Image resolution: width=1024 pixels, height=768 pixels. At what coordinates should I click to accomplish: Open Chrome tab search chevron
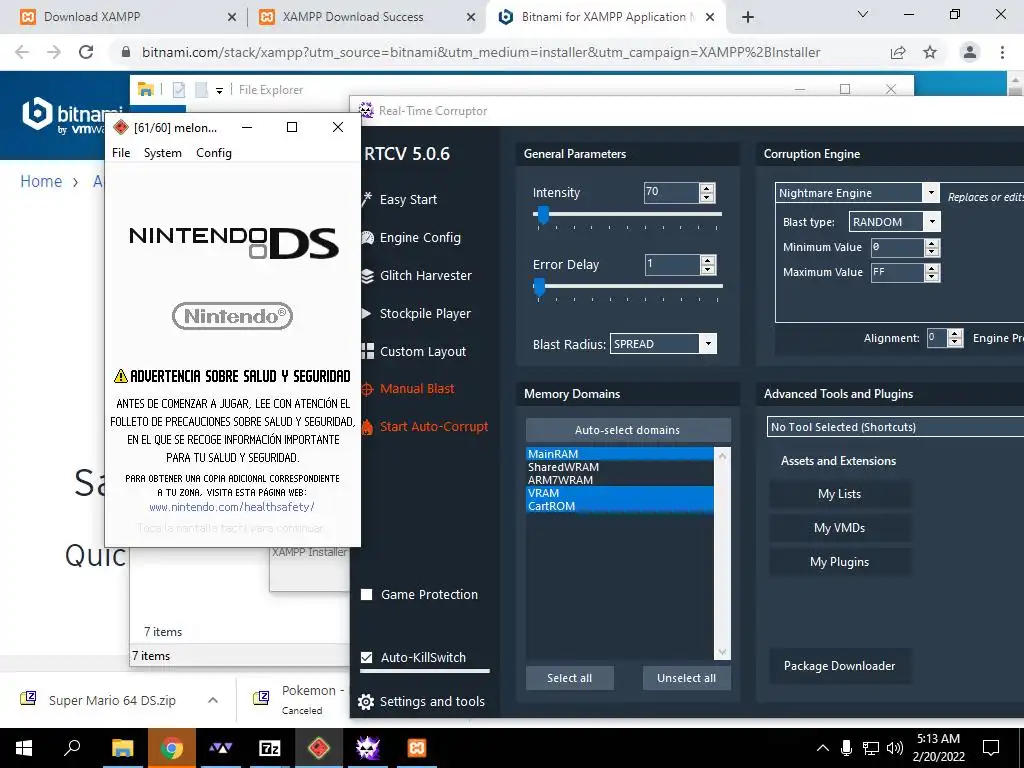click(x=863, y=14)
